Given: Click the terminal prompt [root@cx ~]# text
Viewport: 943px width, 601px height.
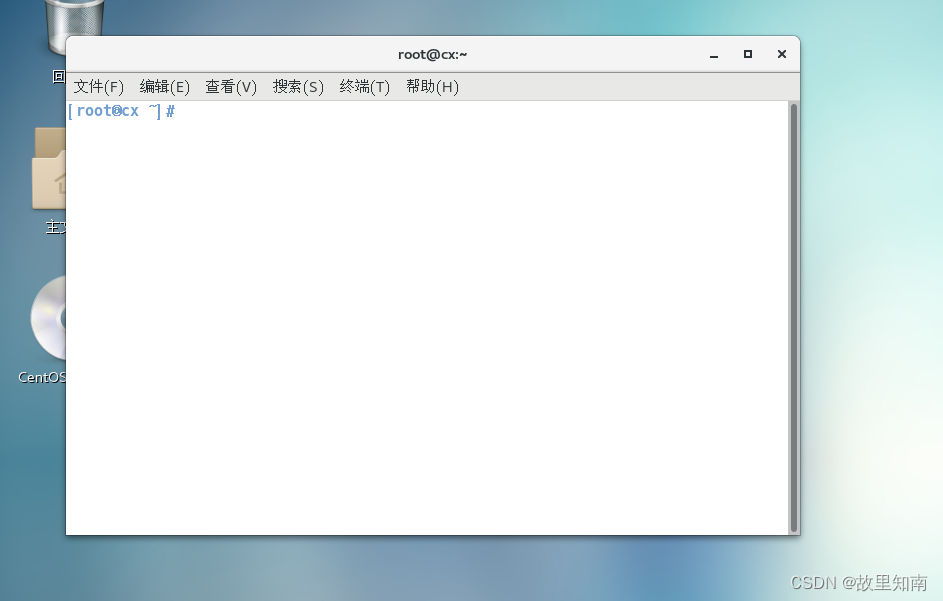Looking at the screenshot, I should (x=121, y=111).
